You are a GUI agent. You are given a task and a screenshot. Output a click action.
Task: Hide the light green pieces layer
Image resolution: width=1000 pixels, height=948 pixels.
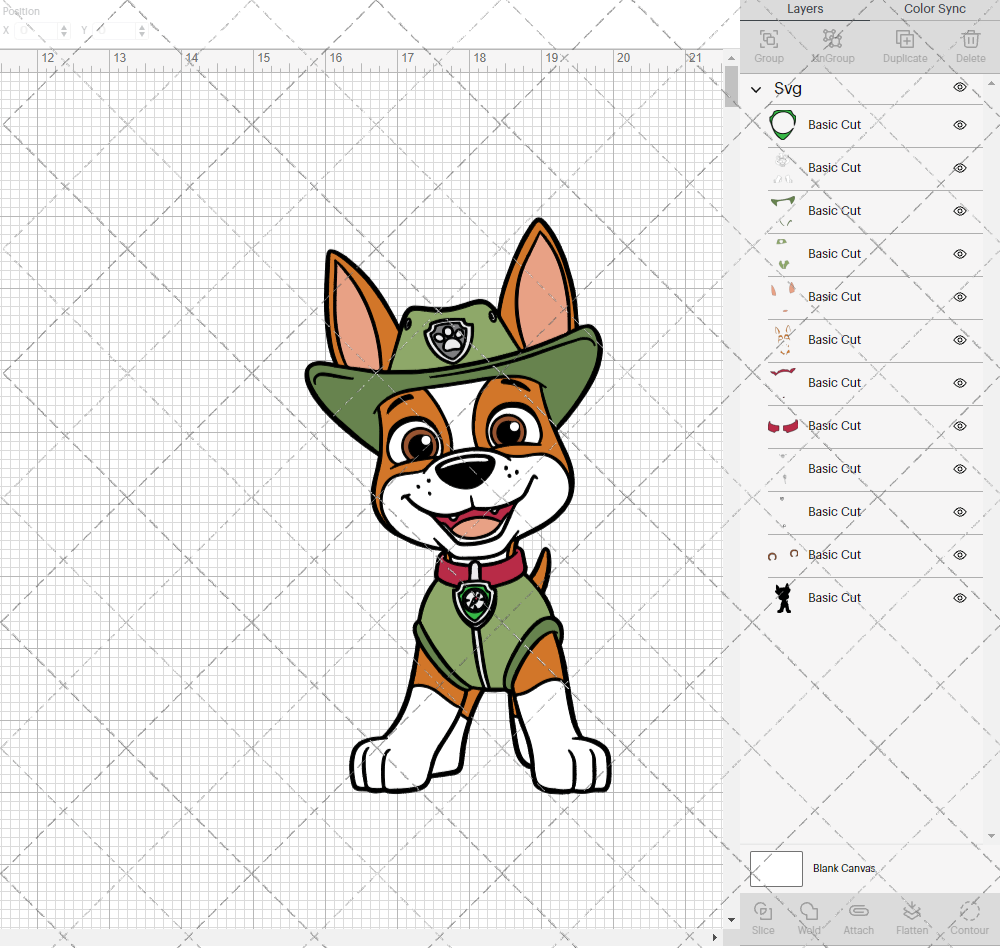[x=960, y=253]
